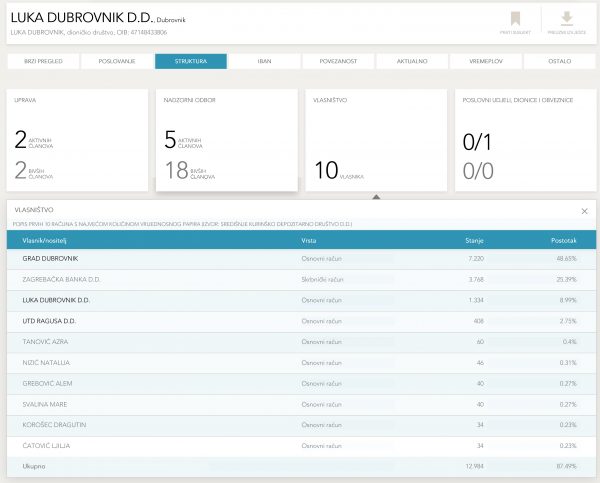Select the Struktura tab
The height and width of the screenshot is (483, 600).
pos(191,61)
